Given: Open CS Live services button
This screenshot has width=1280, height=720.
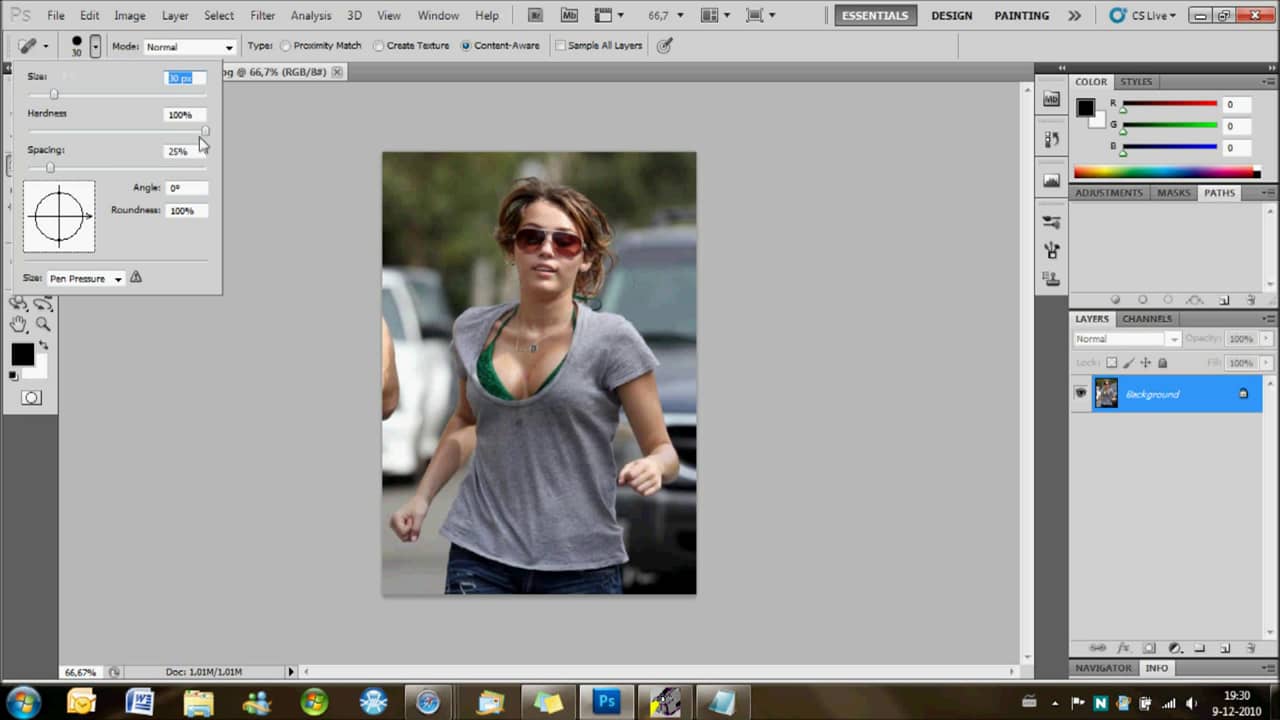Looking at the screenshot, I should [1145, 16].
